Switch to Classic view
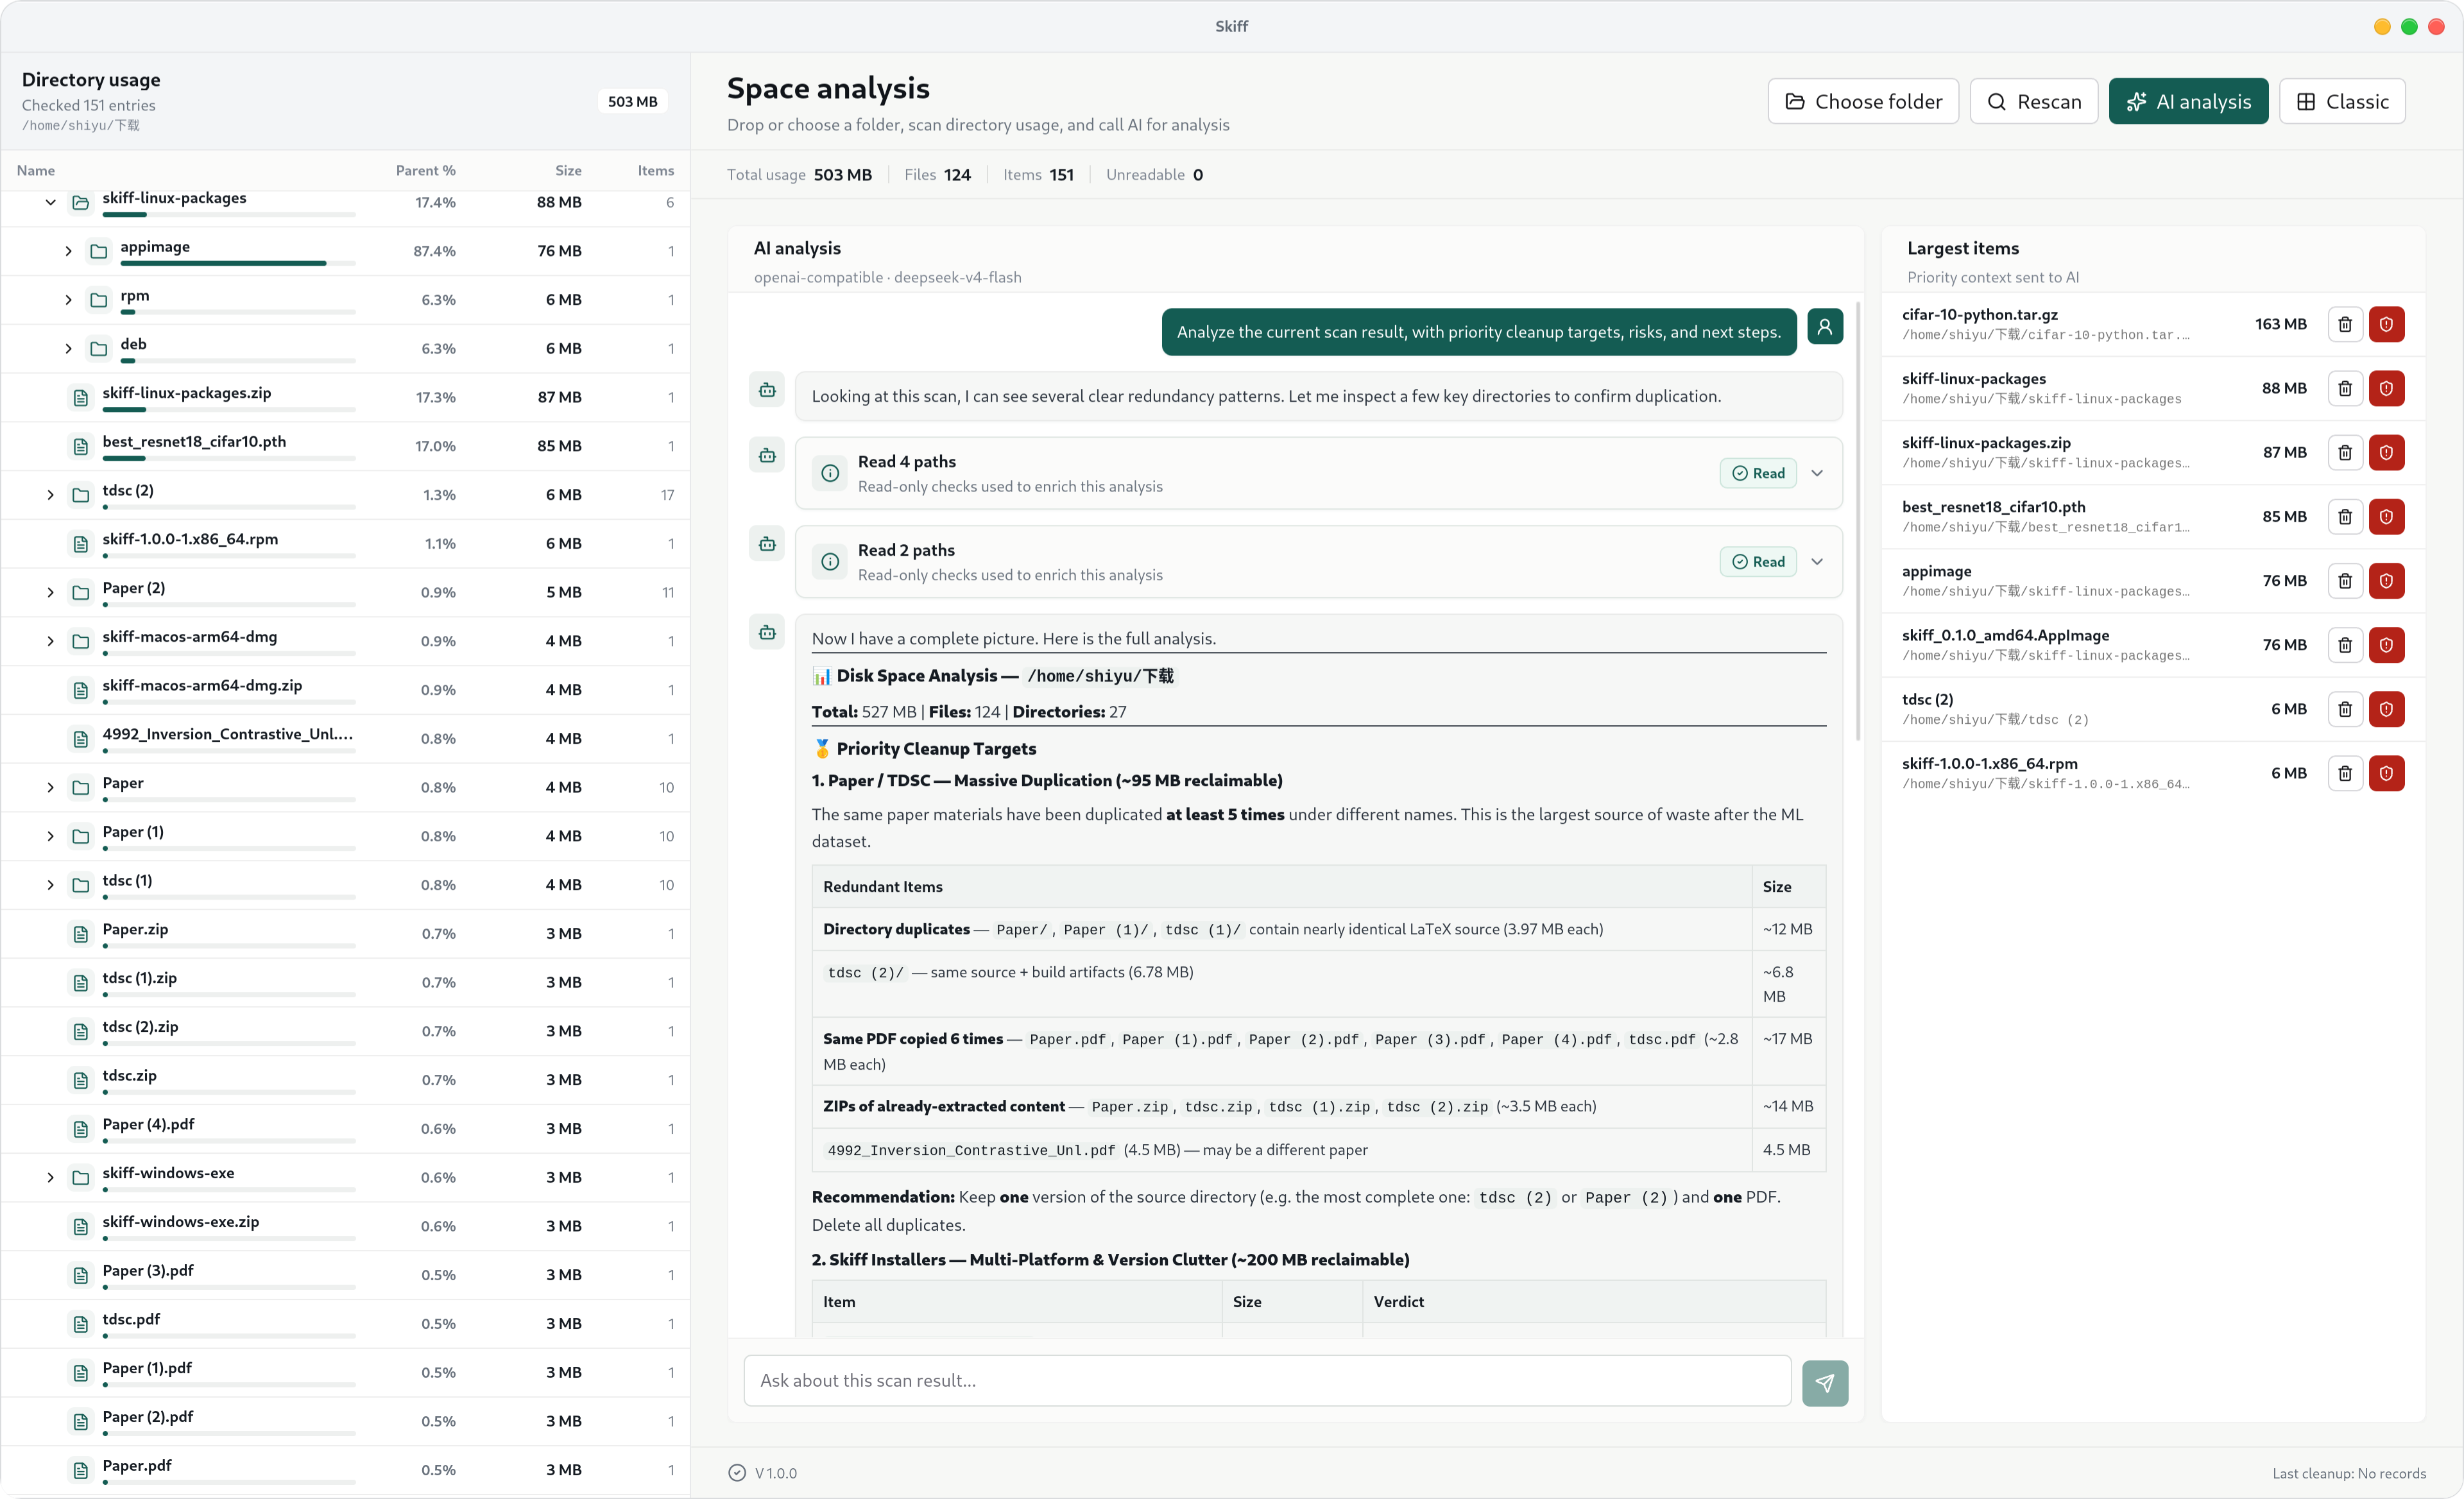The width and height of the screenshot is (2464, 1499). (x=2342, y=101)
